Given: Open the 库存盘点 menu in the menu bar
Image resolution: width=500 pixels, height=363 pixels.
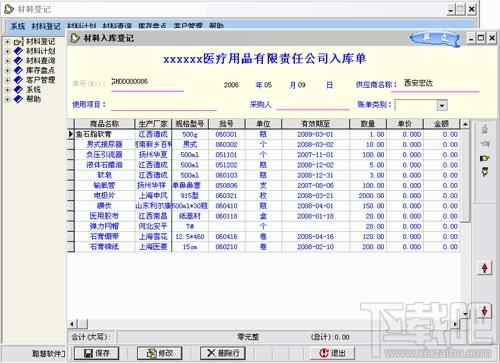Looking at the screenshot, I should click(152, 26).
